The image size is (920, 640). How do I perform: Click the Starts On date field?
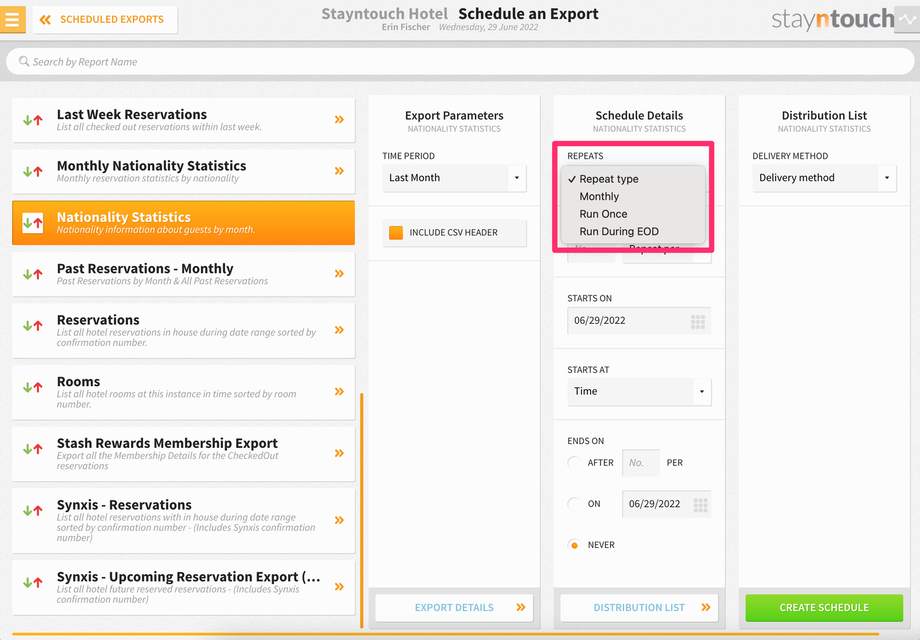point(639,321)
